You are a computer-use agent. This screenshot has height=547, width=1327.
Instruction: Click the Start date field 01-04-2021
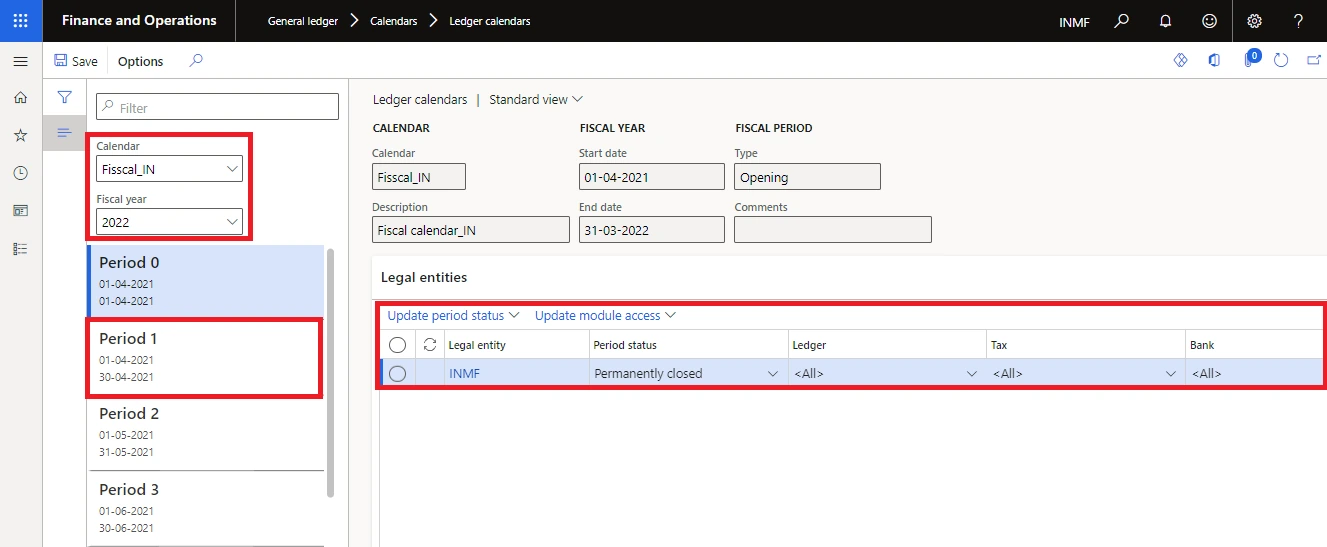point(652,177)
